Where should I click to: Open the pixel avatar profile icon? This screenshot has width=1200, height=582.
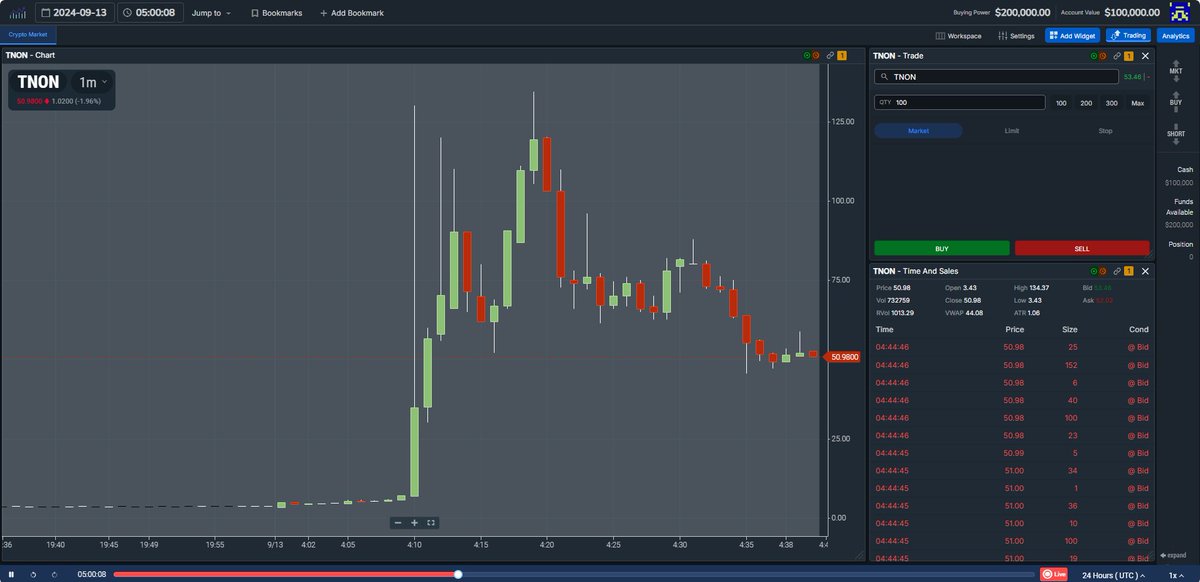tap(1180, 12)
